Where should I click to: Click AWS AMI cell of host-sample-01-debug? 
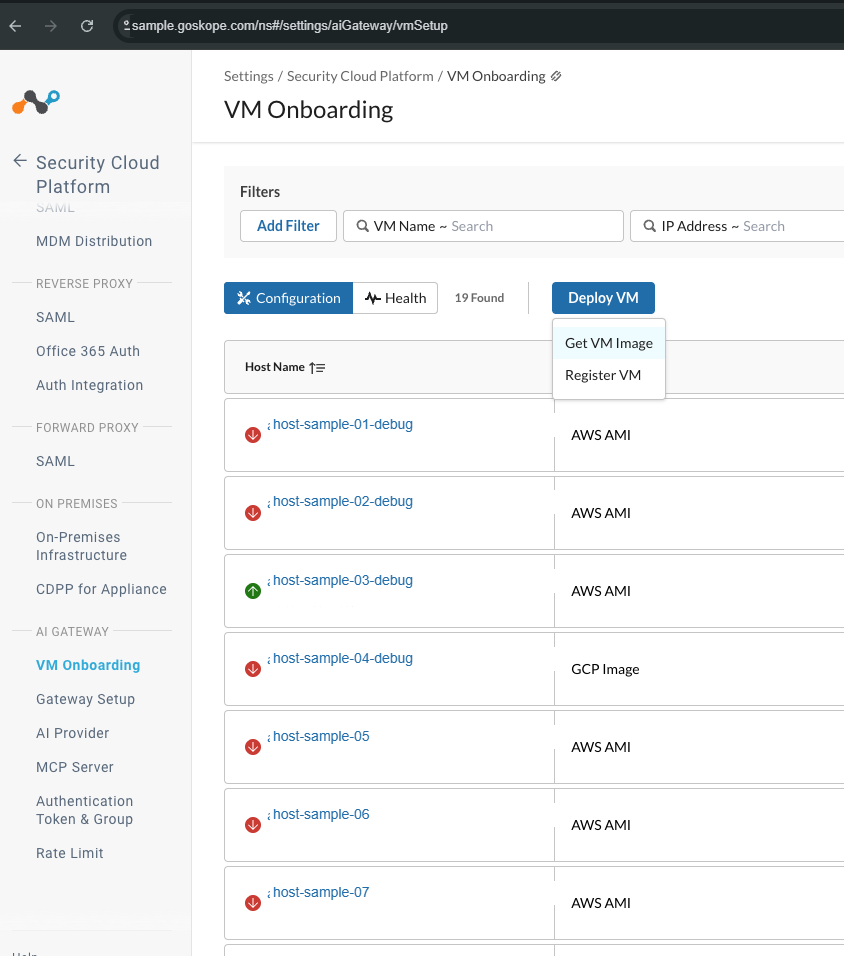tap(601, 435)
